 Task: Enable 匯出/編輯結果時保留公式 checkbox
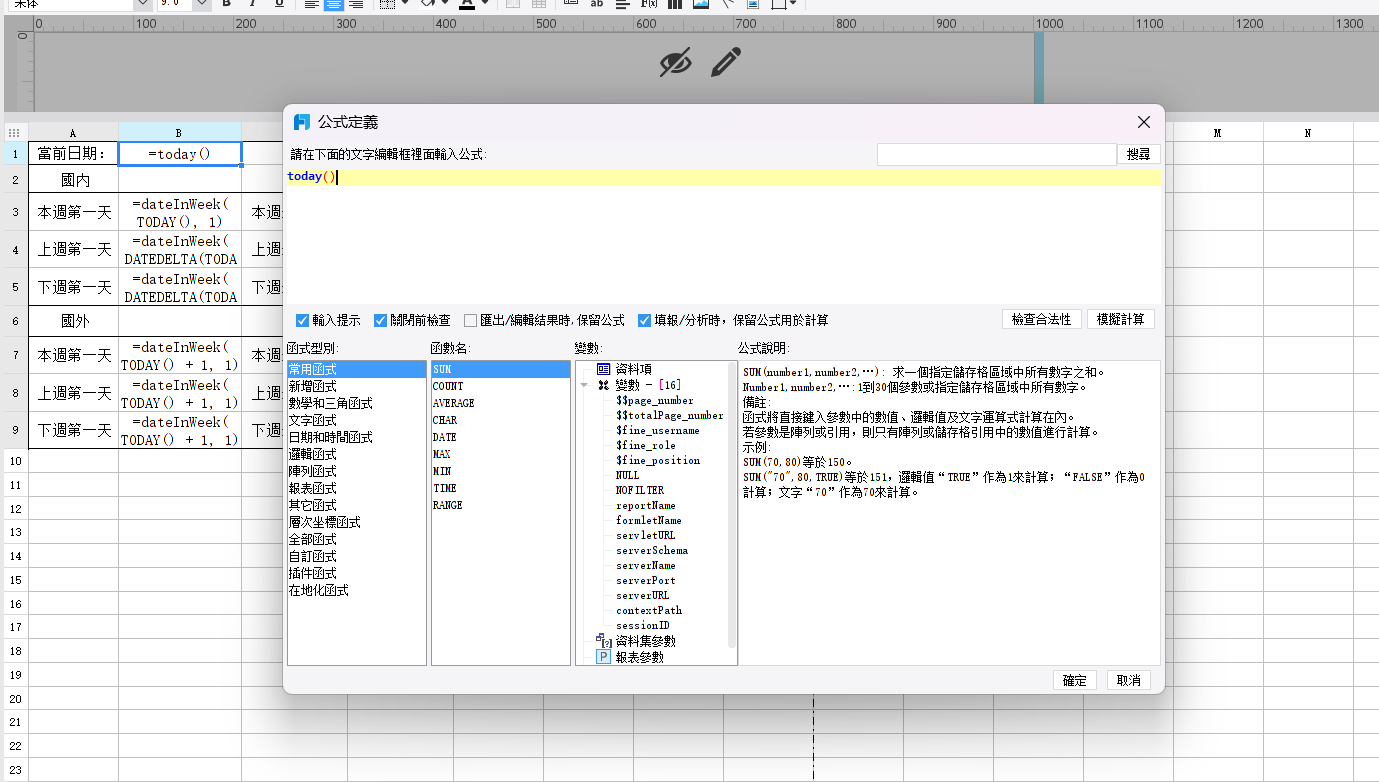tap(471, 321)
